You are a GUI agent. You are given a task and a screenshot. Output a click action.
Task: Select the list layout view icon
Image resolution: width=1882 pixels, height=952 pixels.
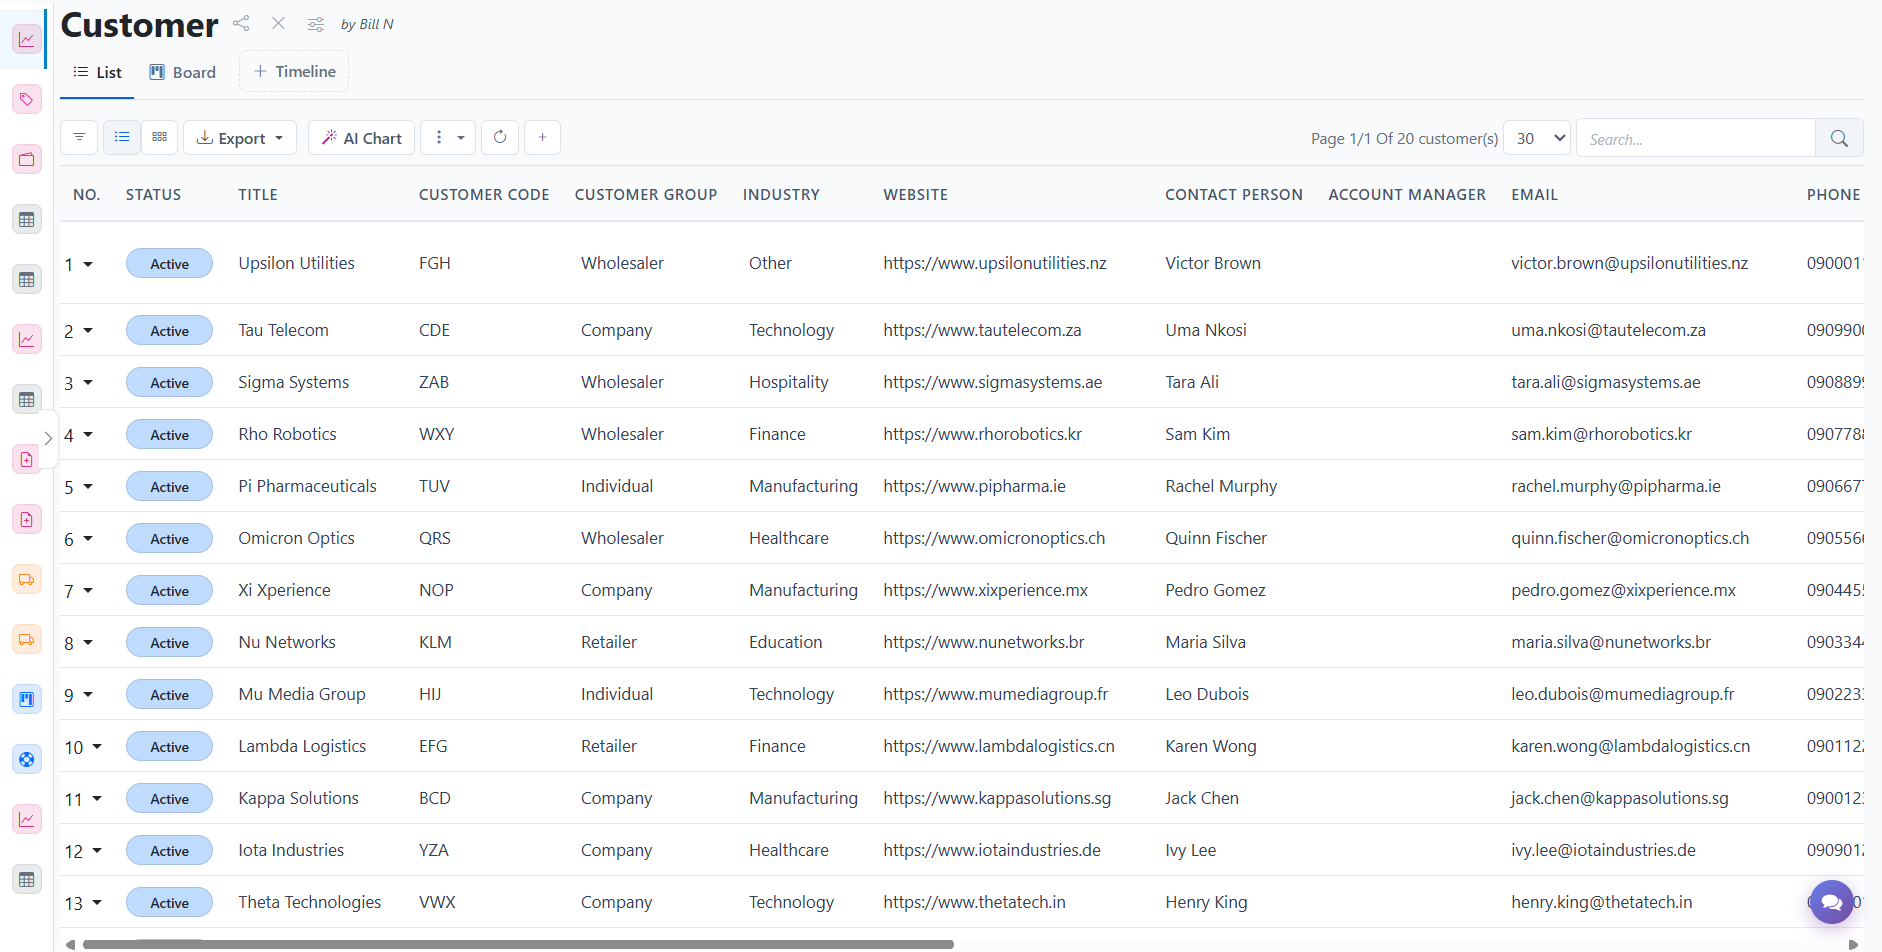pos(122,137)
